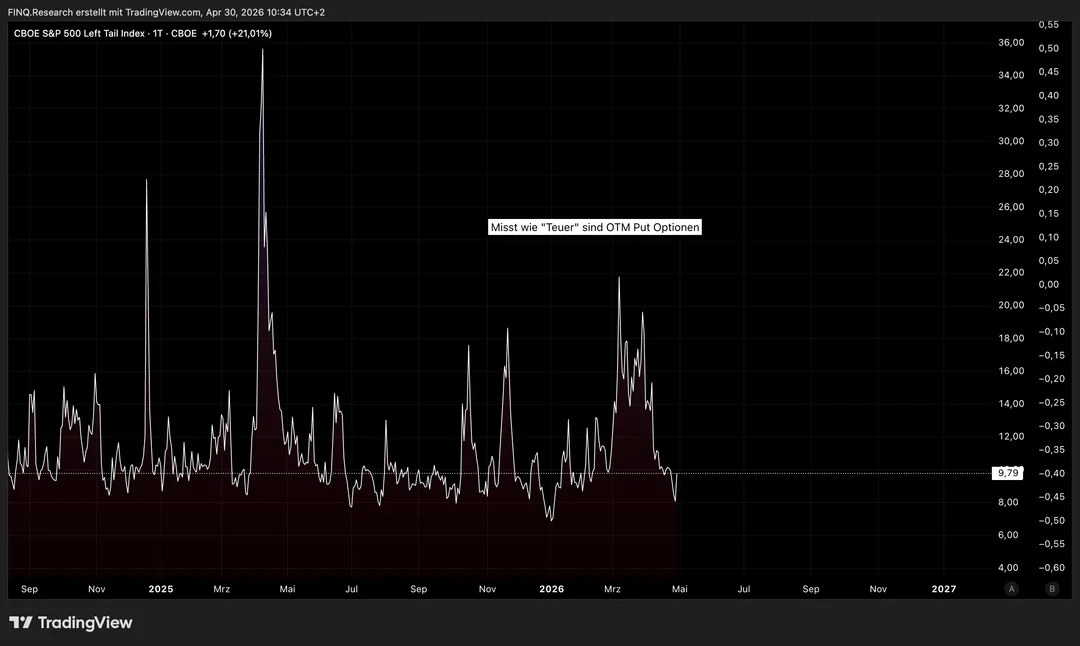Click the 2025 label on time axis

pos(160,589)
